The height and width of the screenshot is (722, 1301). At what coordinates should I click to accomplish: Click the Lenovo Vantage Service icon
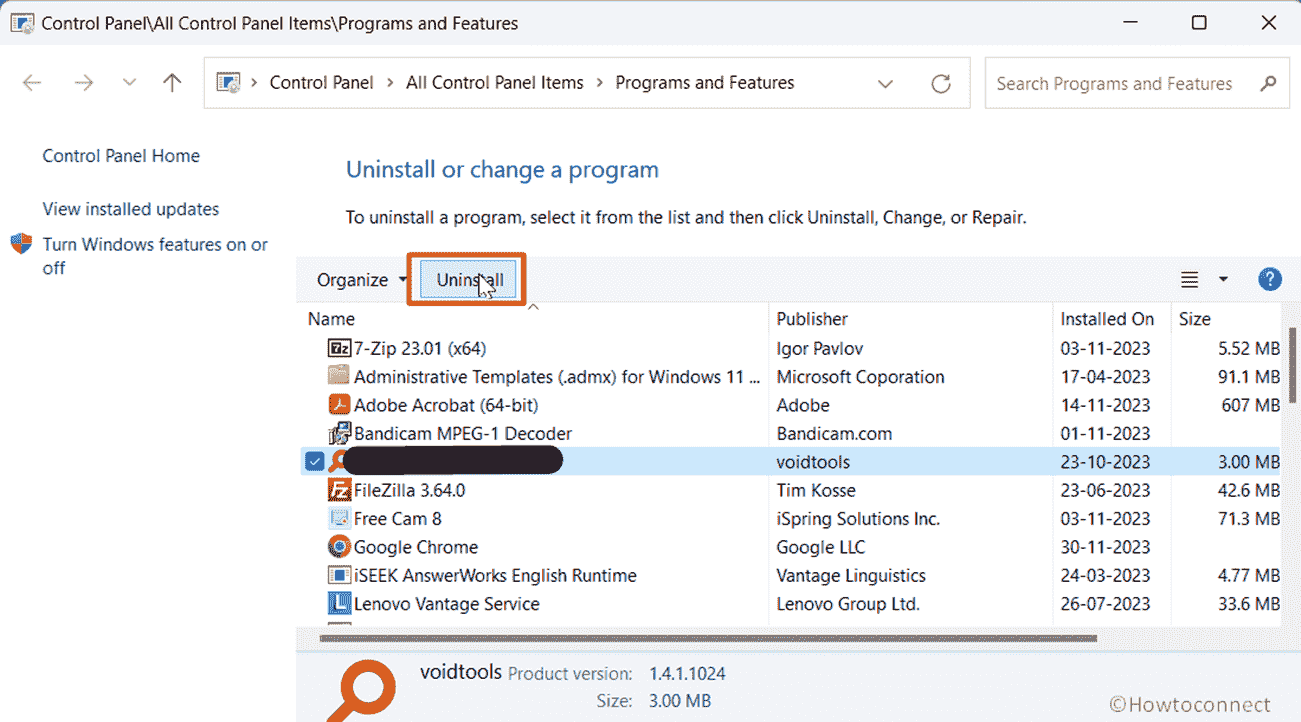point(339,604)
